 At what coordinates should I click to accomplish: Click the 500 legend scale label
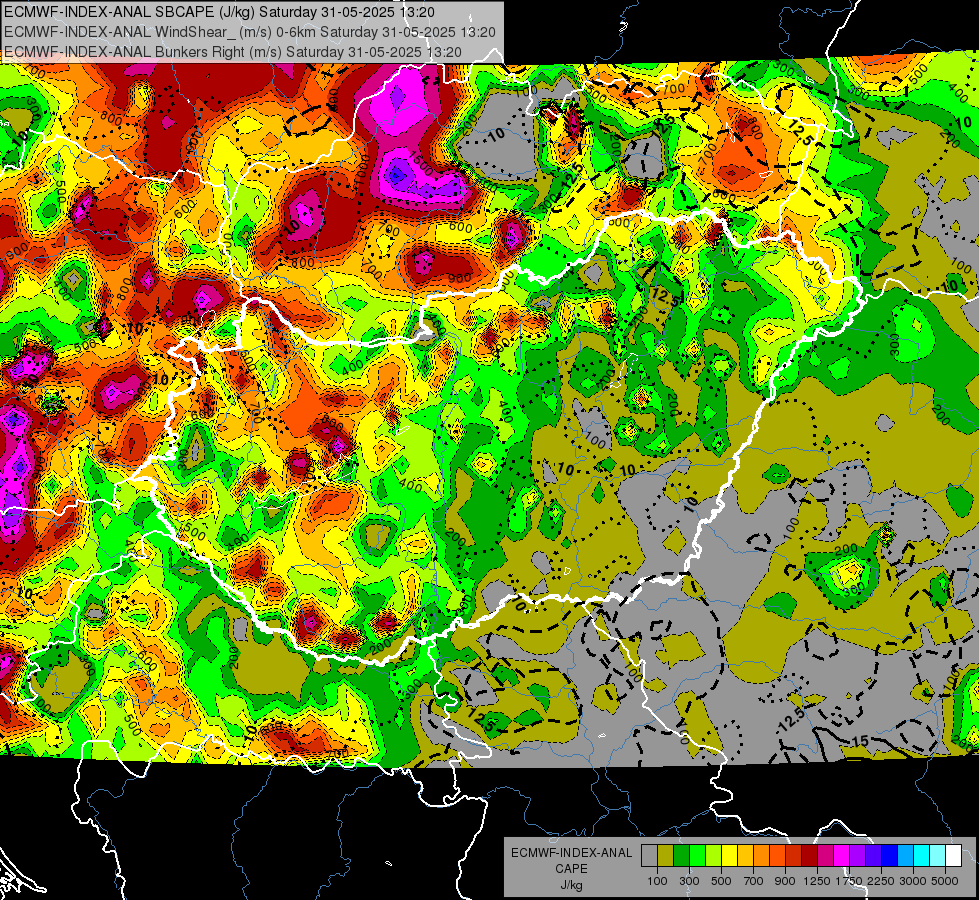tap(721, 881)
